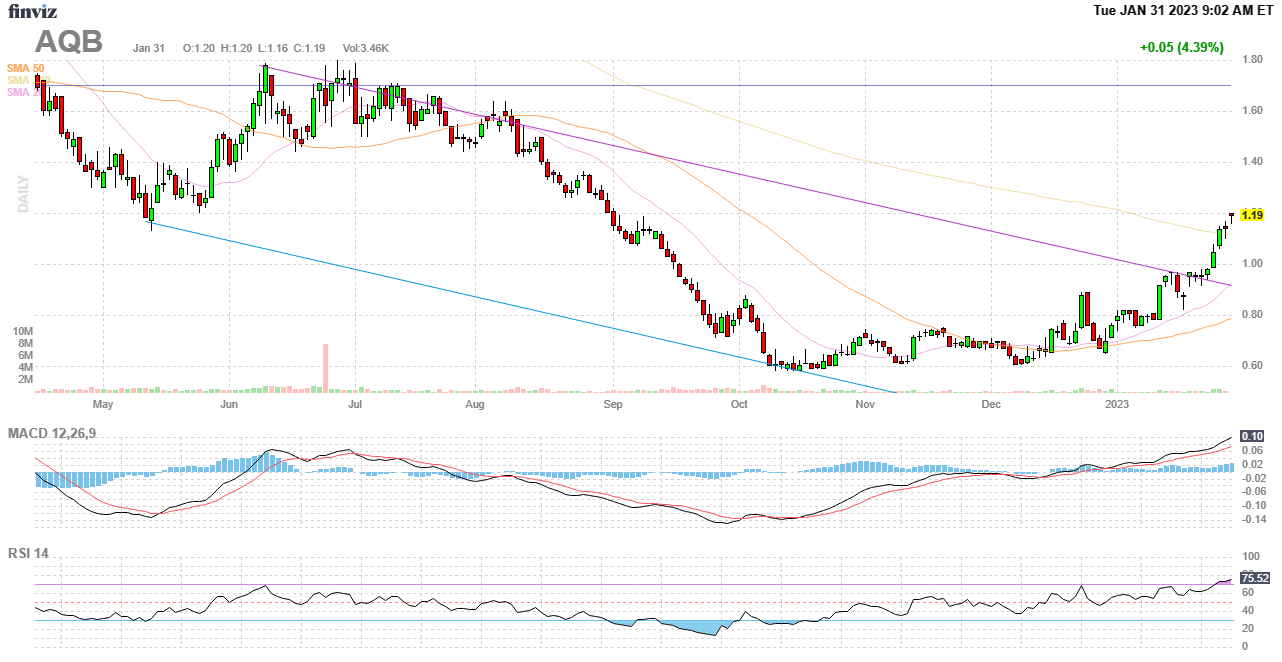Screen dimensions: 1282x662
Task: Click the Oct label on date axis
Action: 739,405
